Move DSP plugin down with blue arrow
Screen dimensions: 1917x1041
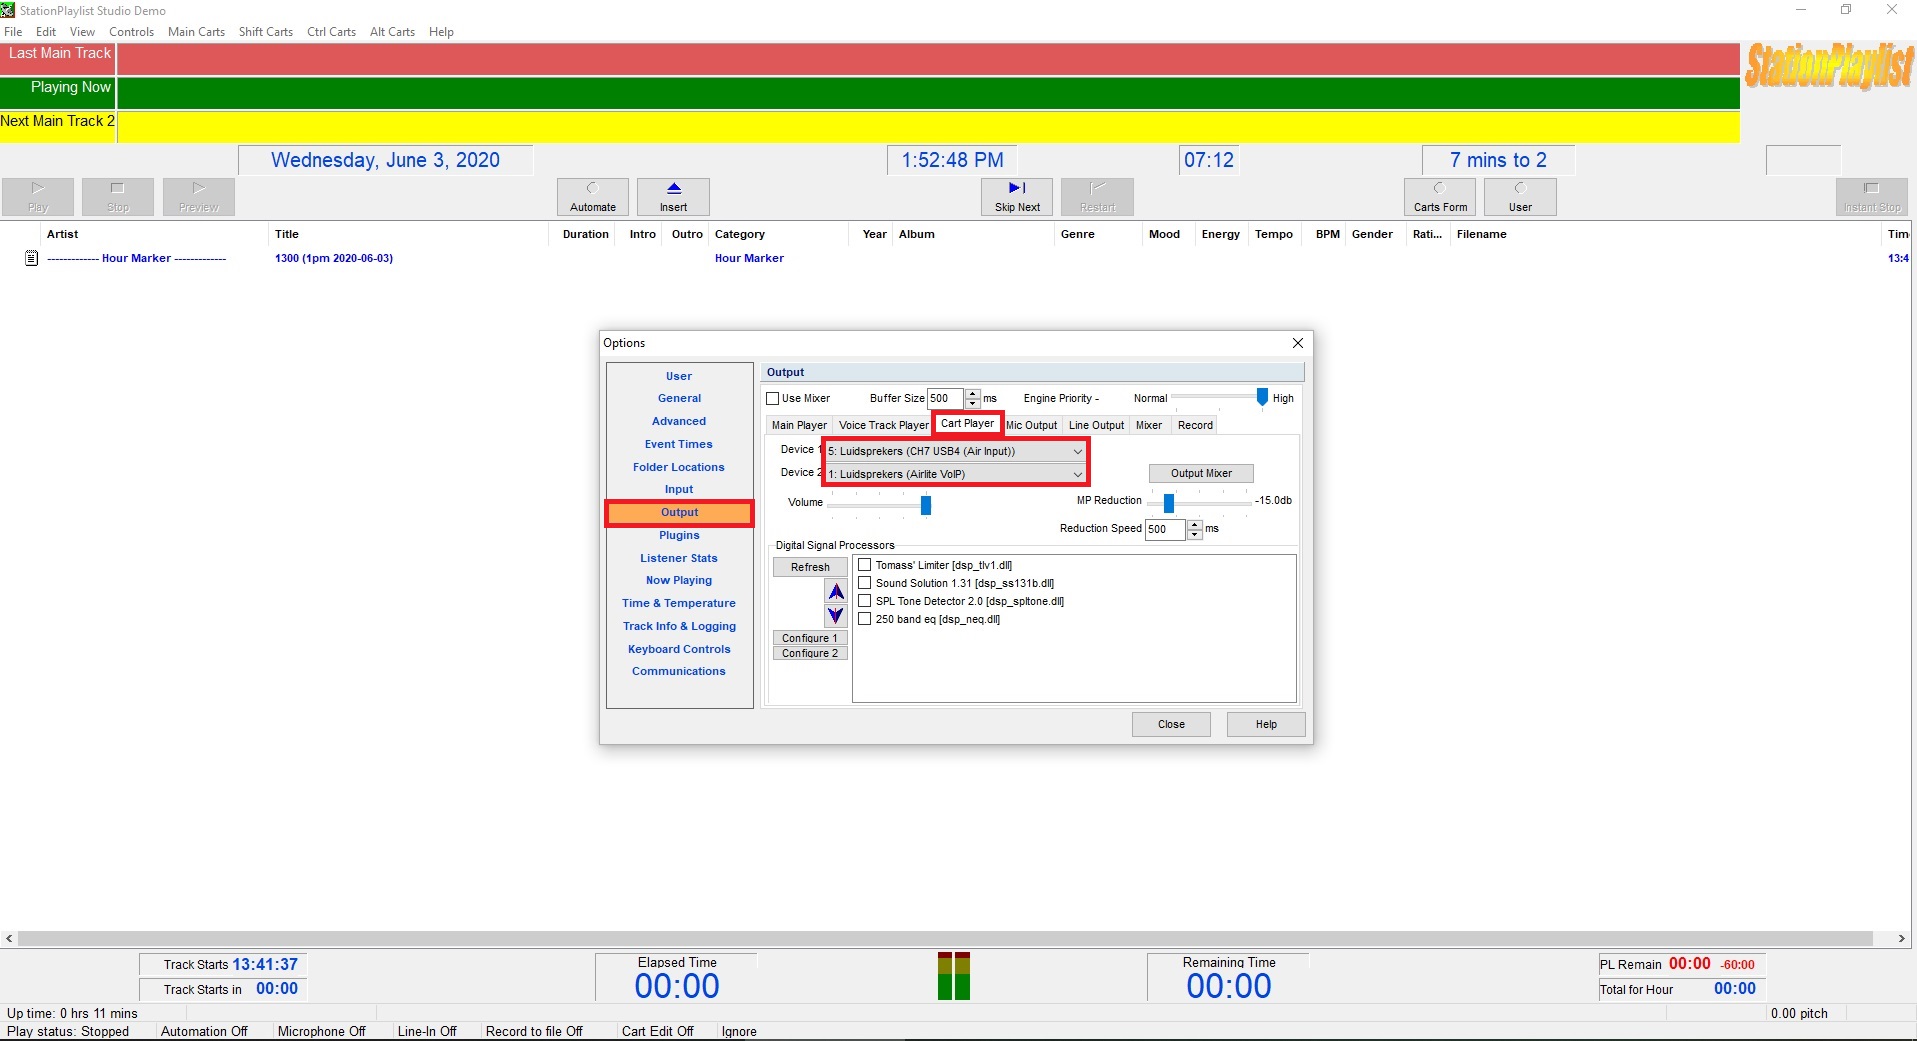point(836,615)
